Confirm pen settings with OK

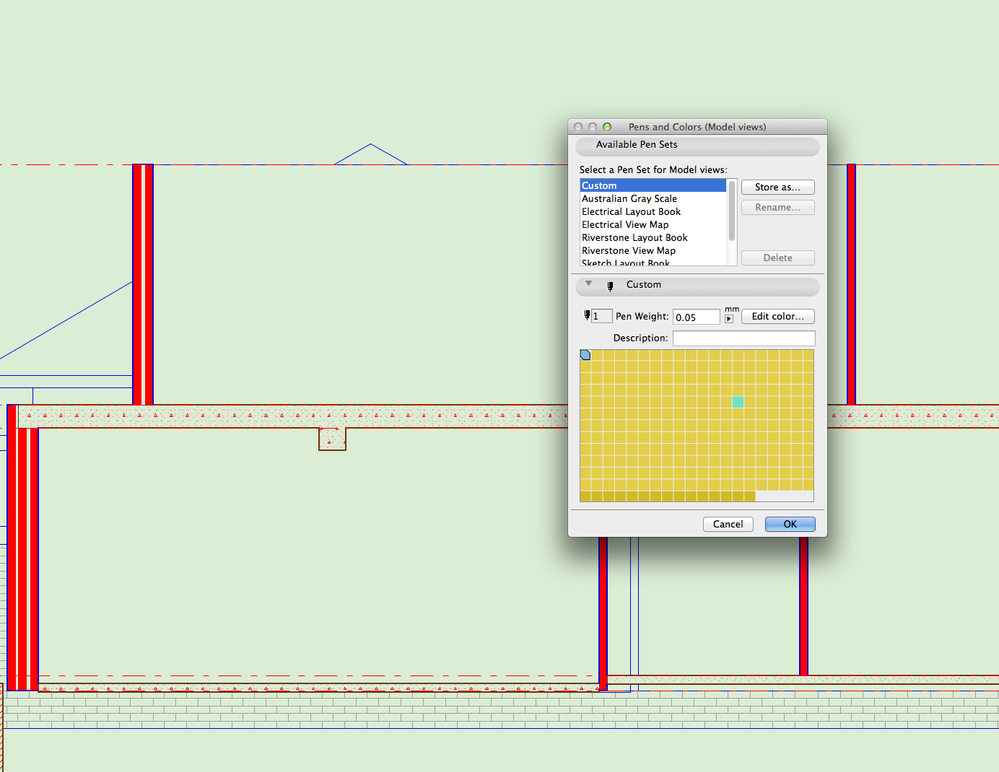pyautogui.click(x=789, y=523)
